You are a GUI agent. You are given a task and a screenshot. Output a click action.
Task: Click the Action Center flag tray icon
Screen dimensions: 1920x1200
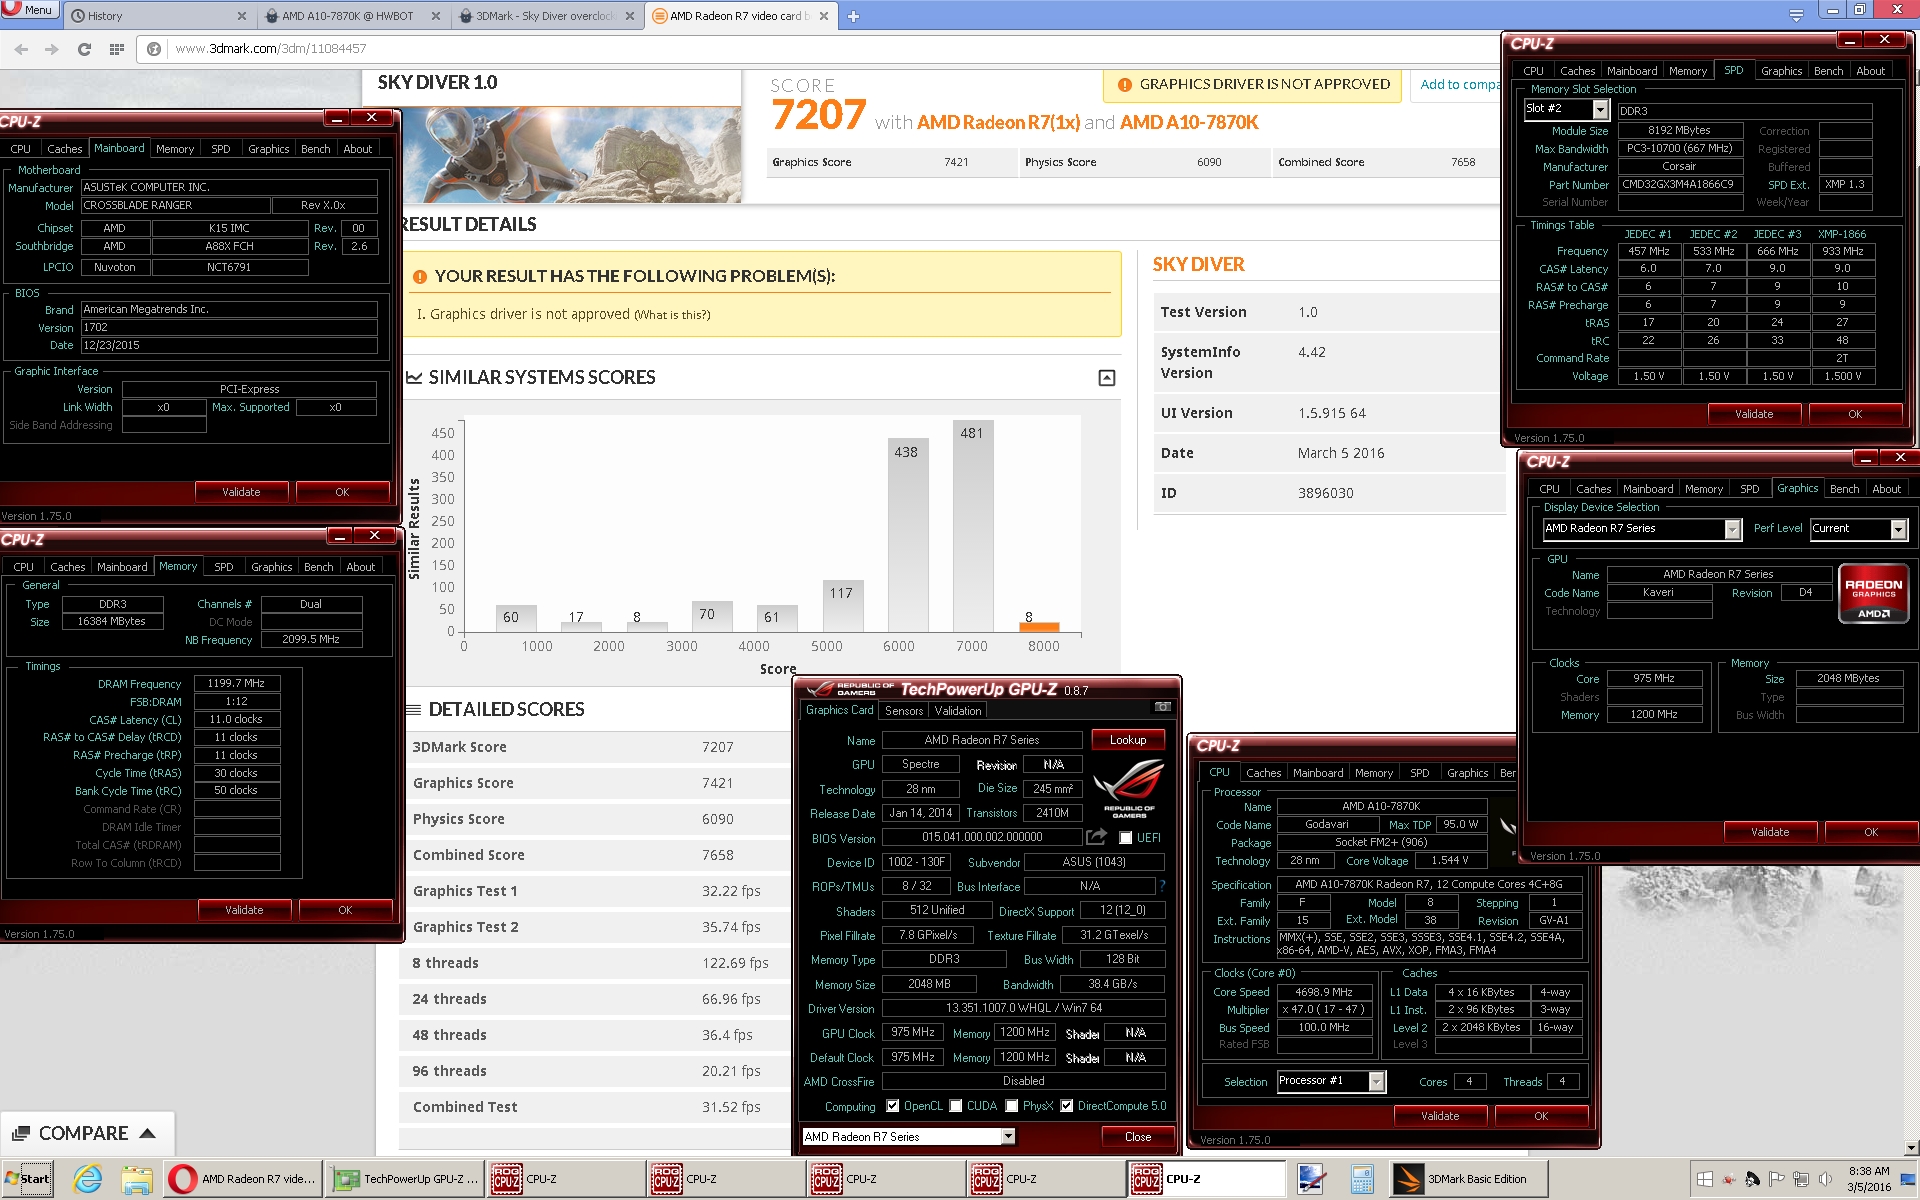point(1777,1179)
